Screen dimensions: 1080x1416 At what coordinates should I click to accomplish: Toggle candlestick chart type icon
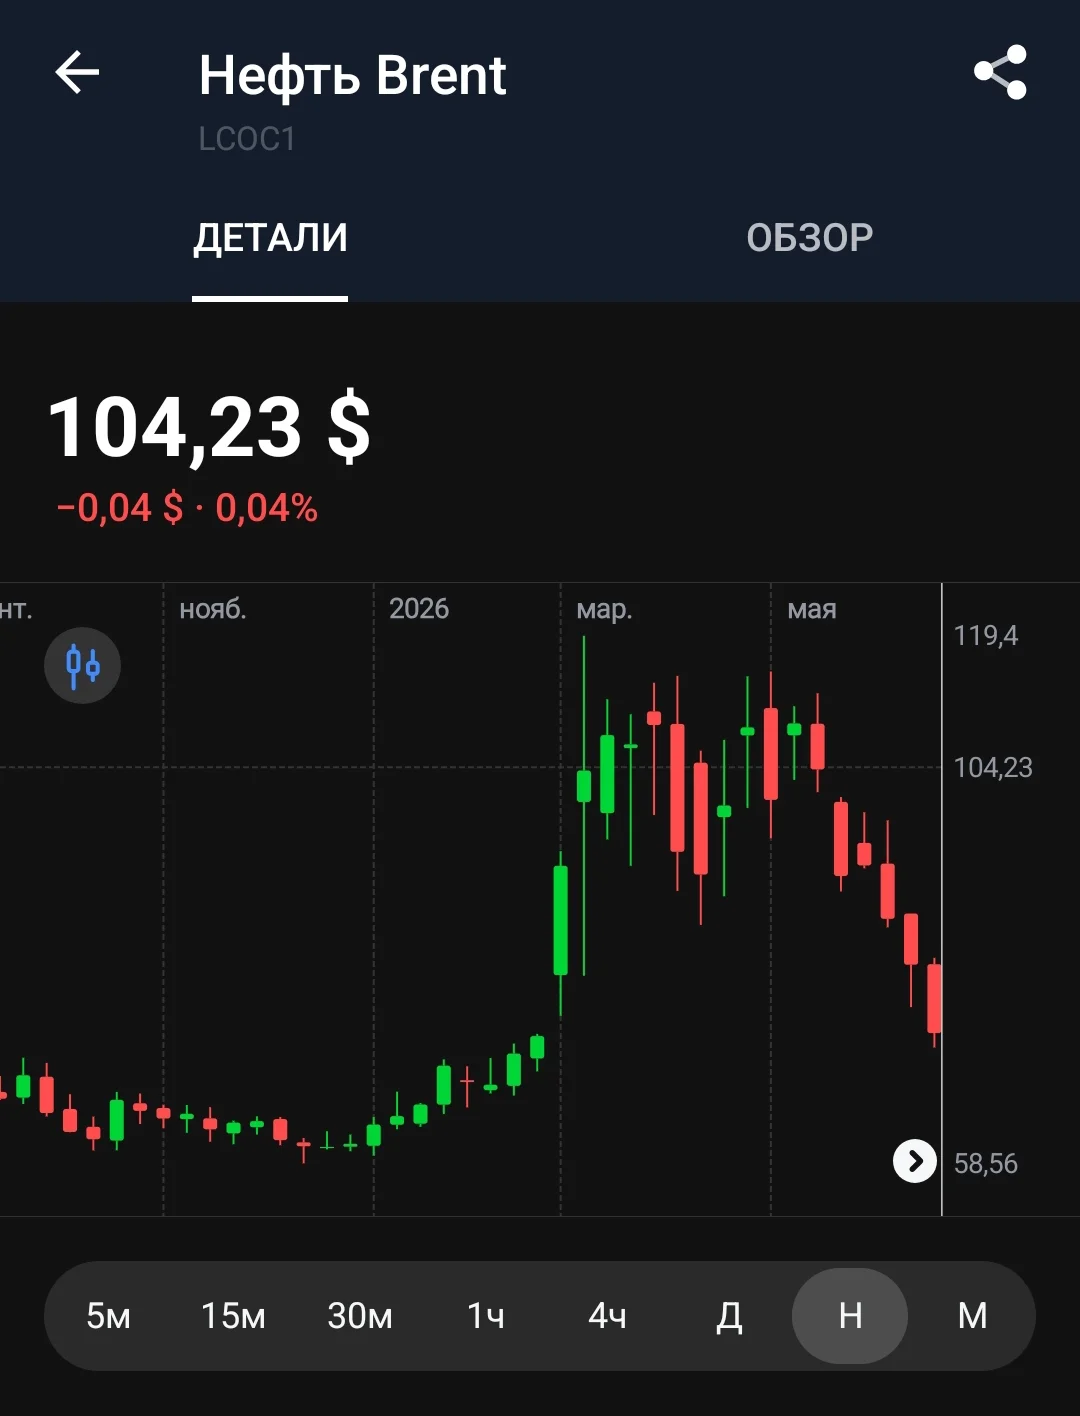(x=82, y=665)
